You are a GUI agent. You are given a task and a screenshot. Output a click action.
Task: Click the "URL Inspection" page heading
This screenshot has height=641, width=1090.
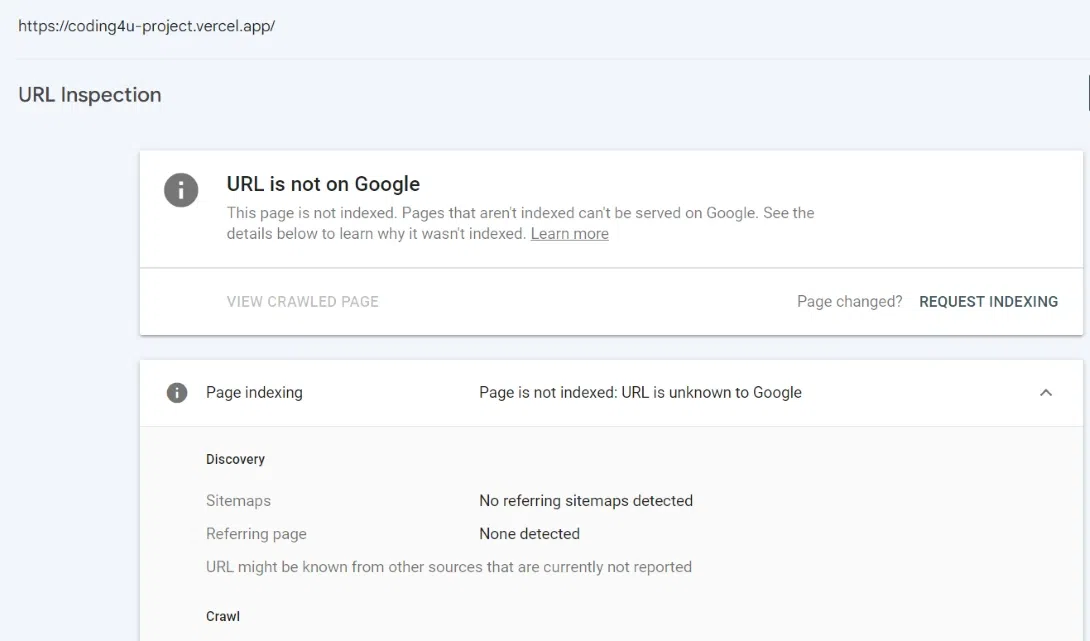pyautogui.click(x=90, y=95)
